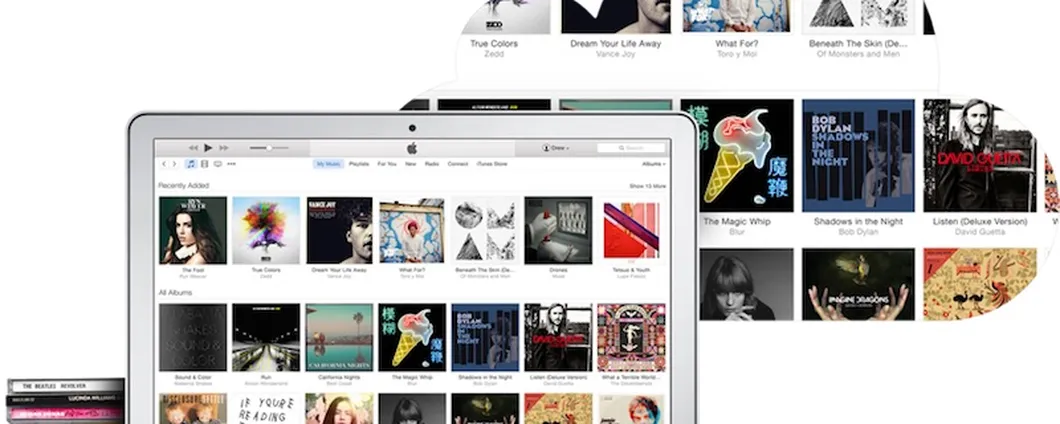Open David Guetta Listen cover in cloud

(x=980, y=156)
